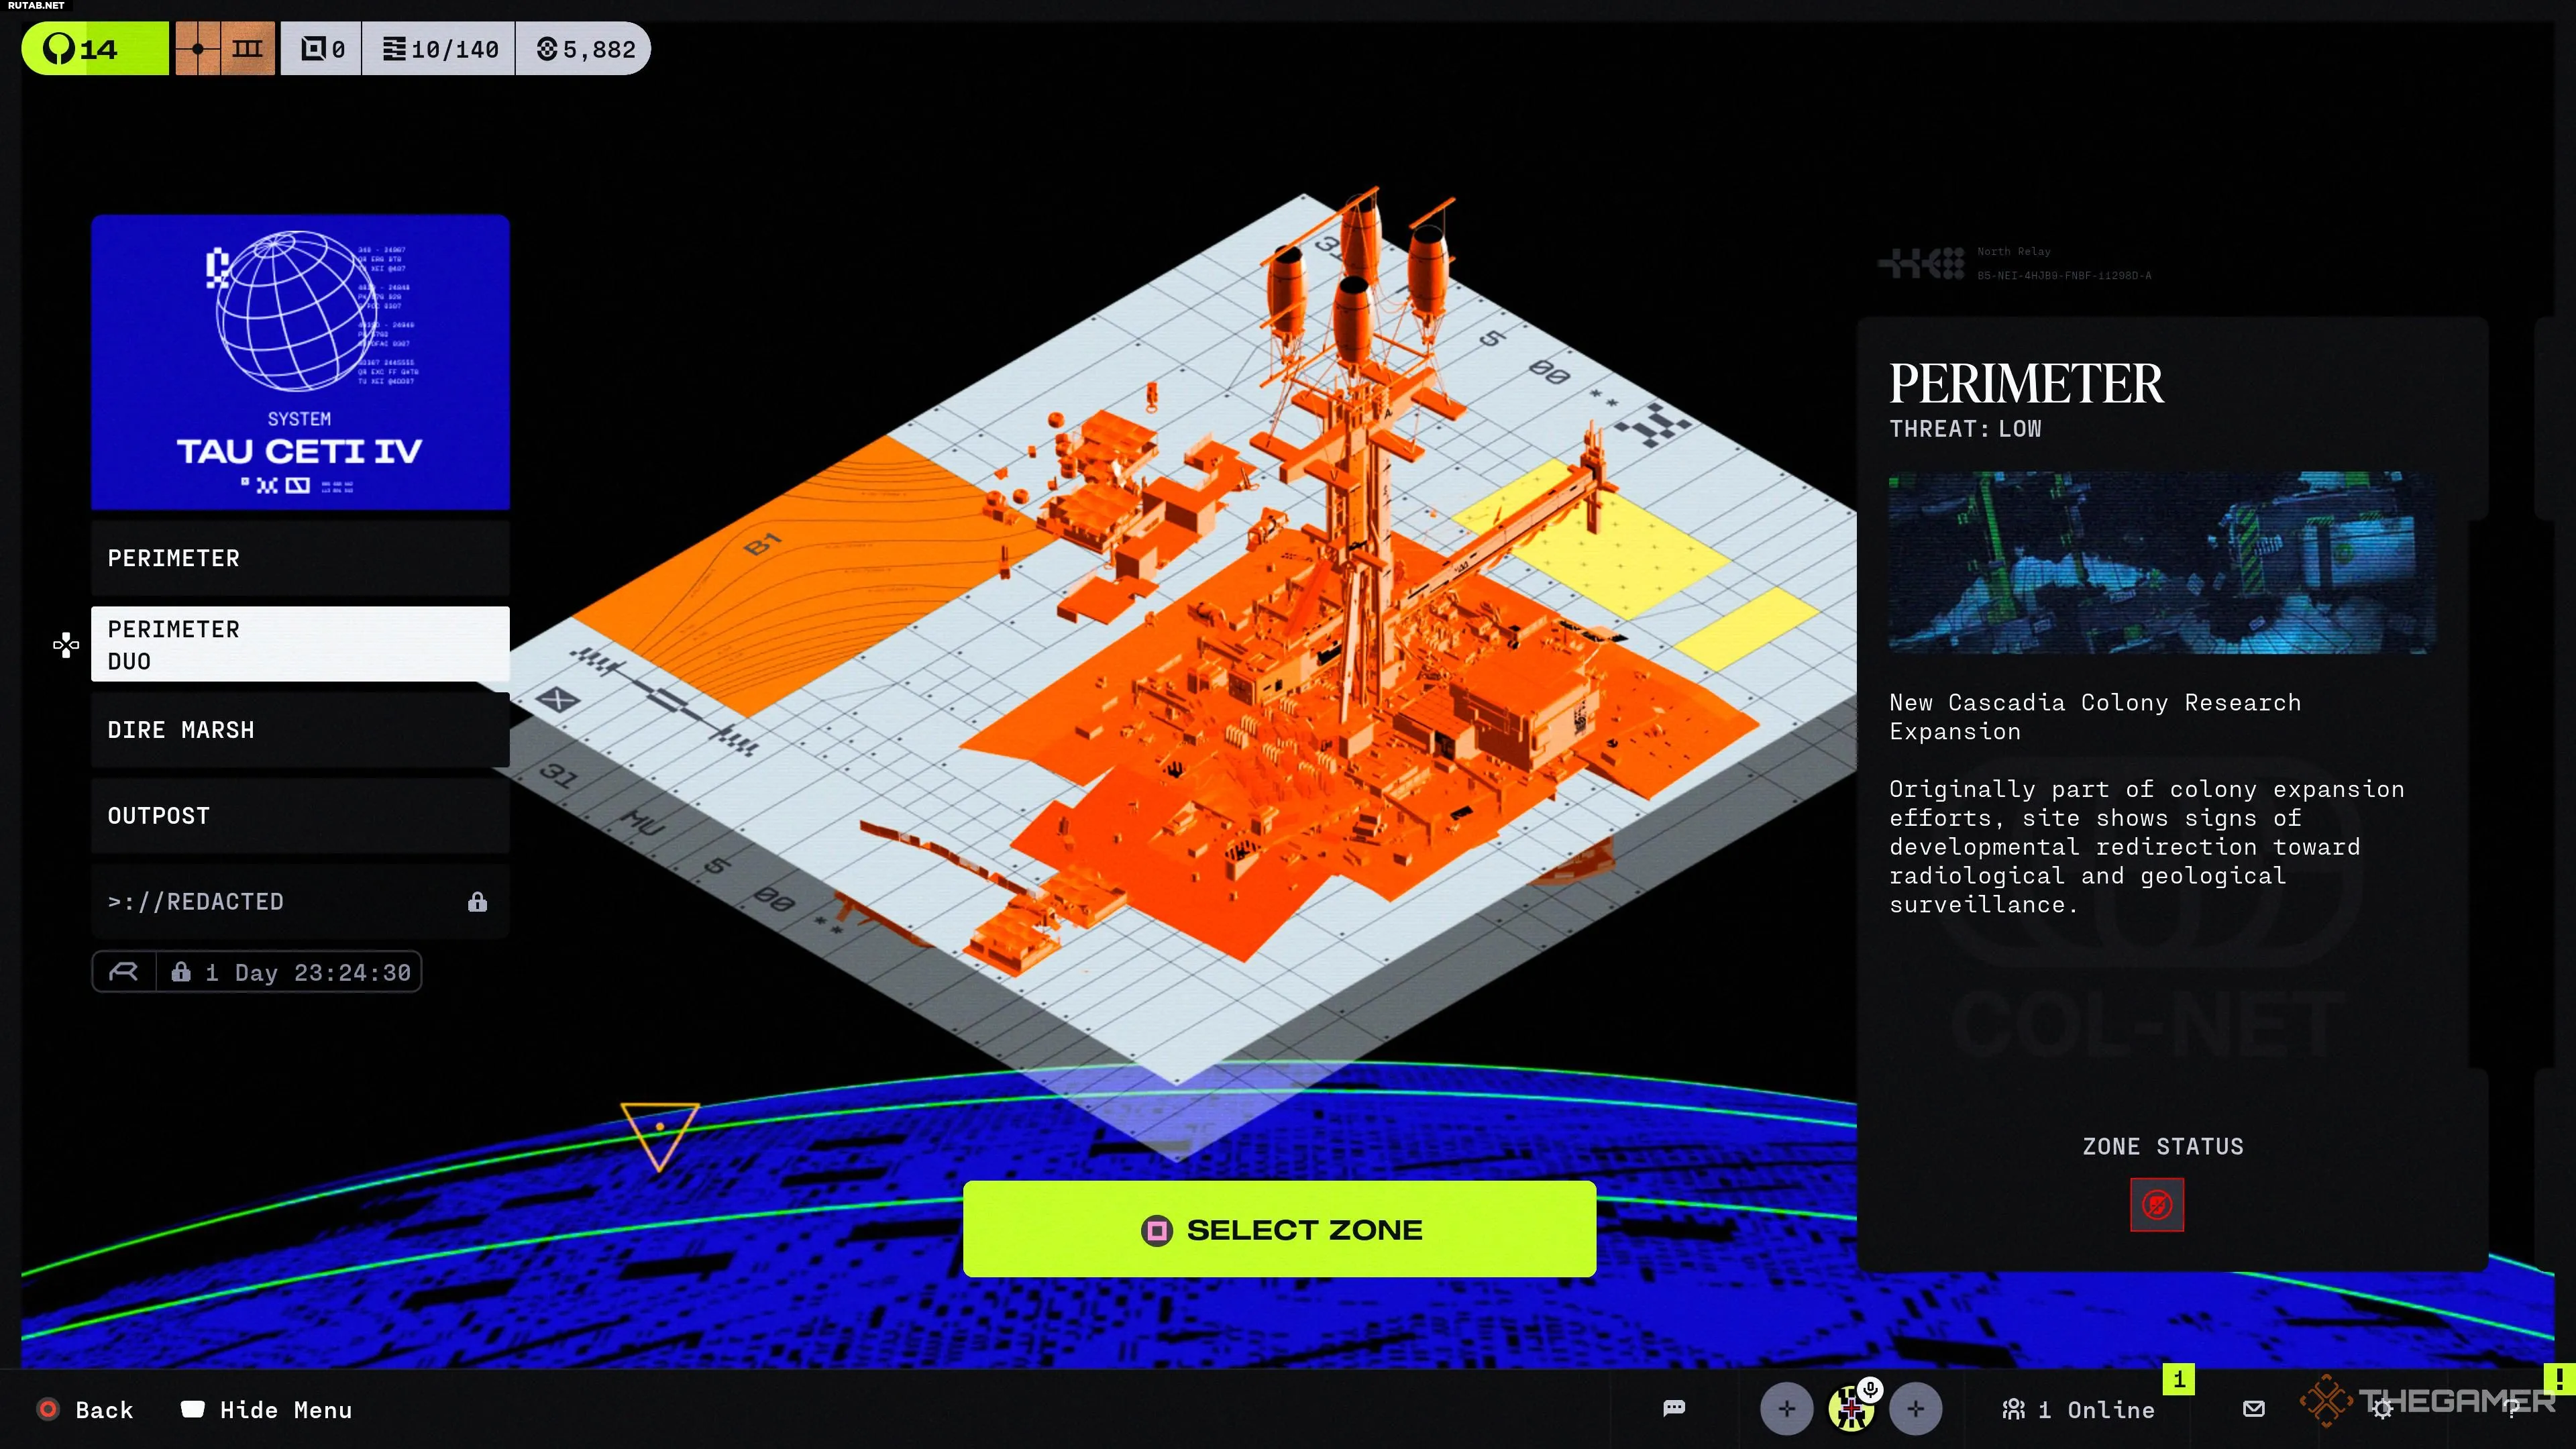Open the settings gear icon

click(2382, 1410)
